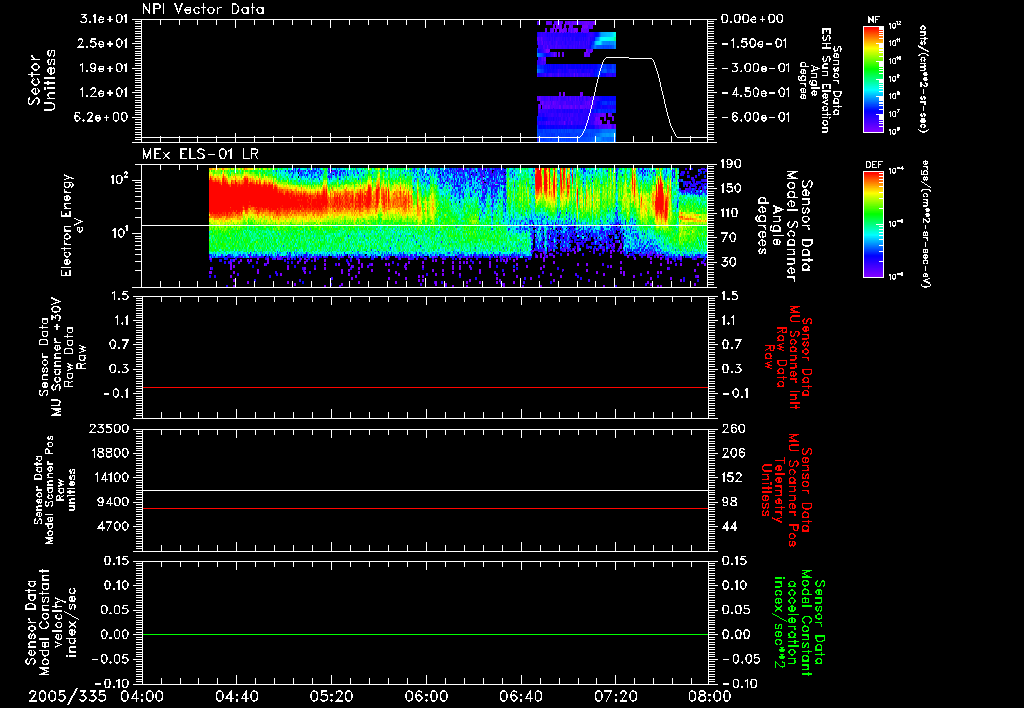The height and width of the screenshot is (708, 1024).
Task: Click the 06:40 time axis label
Action: pos(520,696)
